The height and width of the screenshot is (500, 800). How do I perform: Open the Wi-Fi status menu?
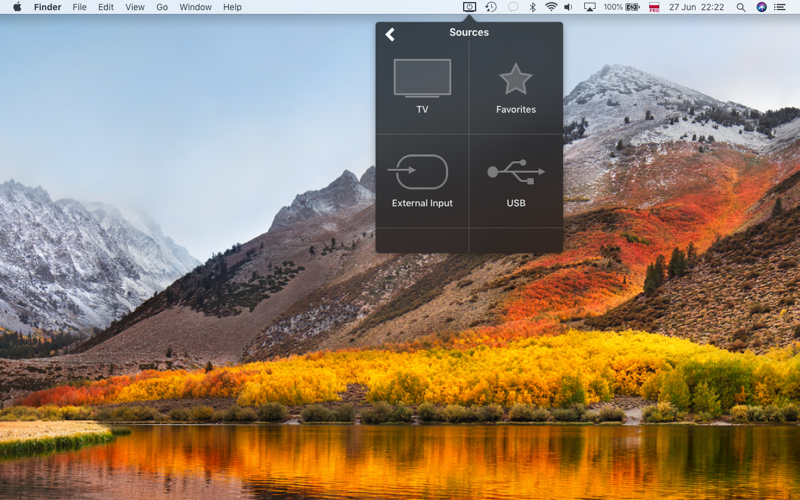pos(551,7)
